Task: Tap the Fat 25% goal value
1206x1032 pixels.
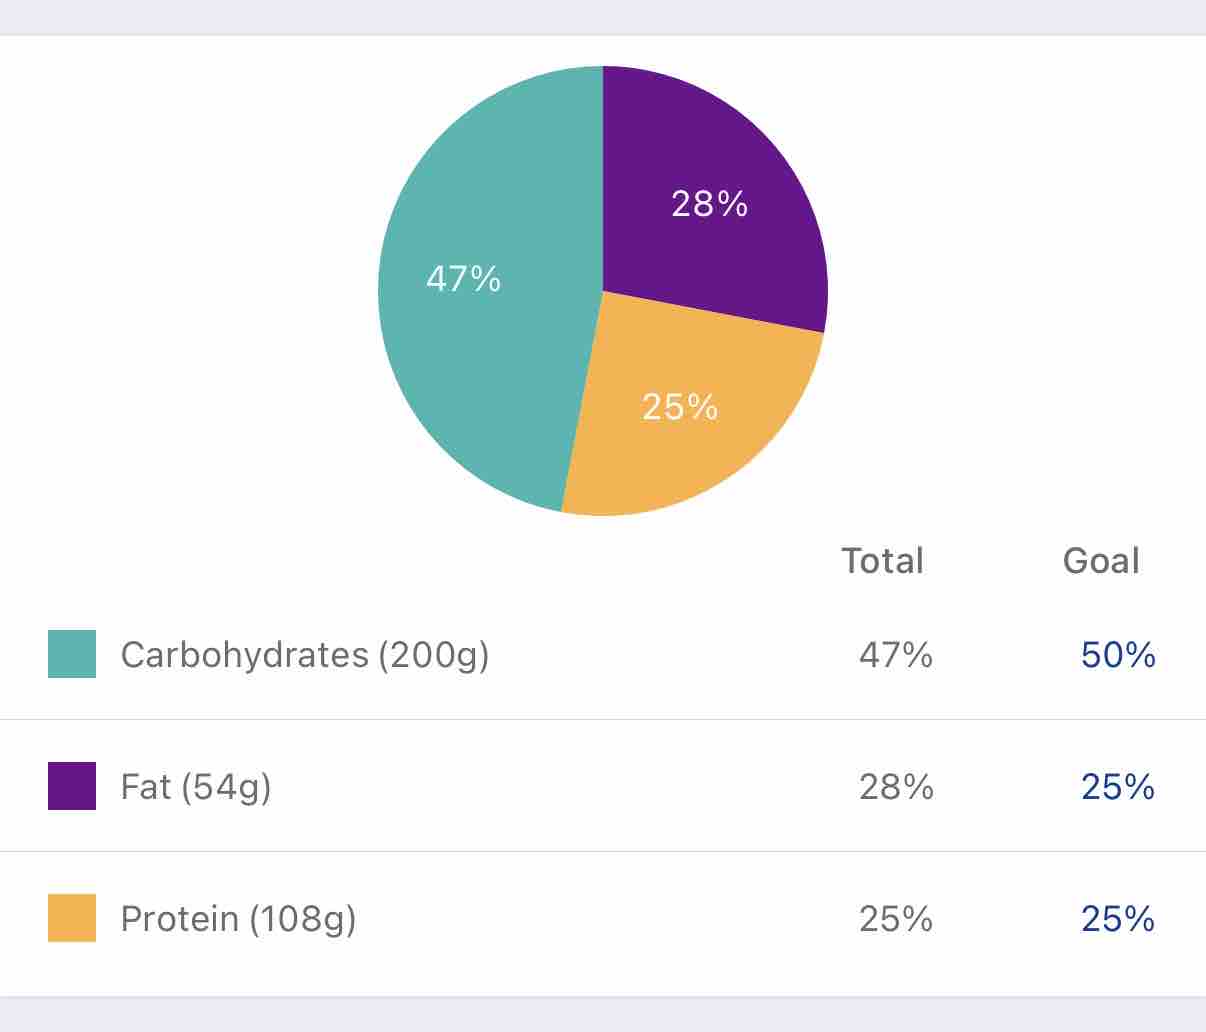Action: click(1118, 787)
